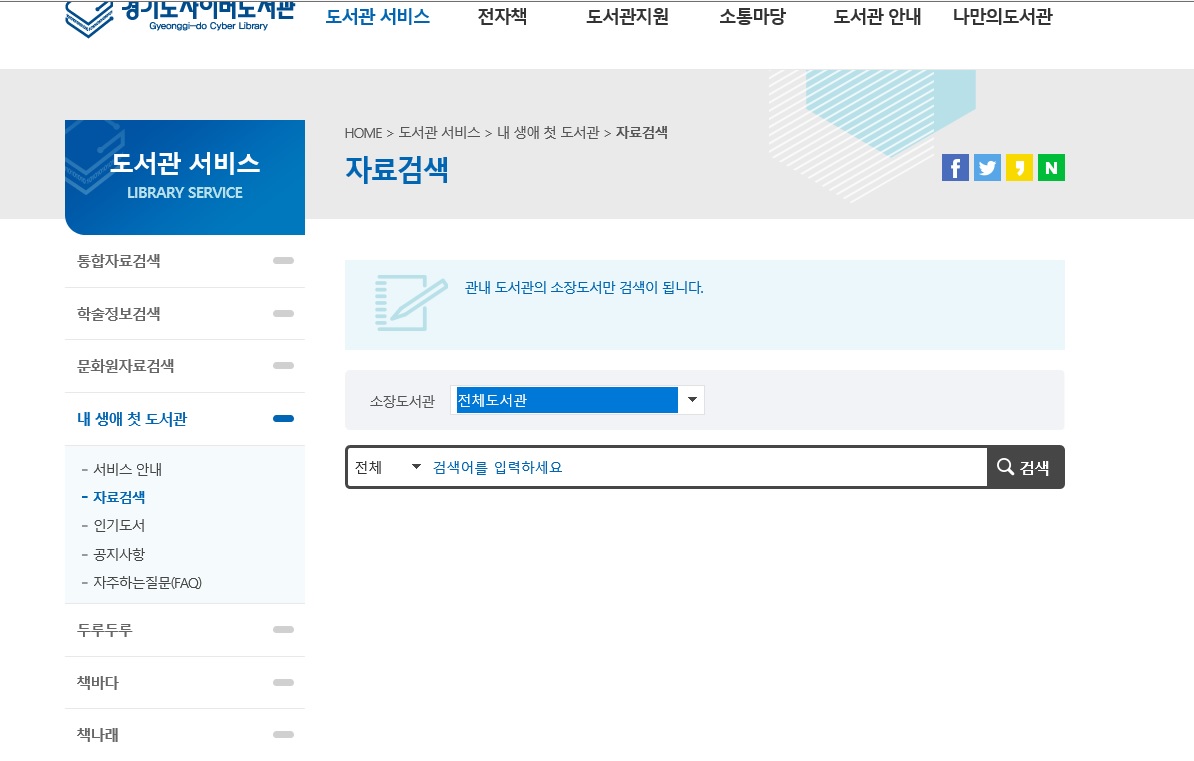Click the 도서관 서비스 LIBRARY SERVICE sidebar header
The image size is (1194, 761).
point(185,177)
